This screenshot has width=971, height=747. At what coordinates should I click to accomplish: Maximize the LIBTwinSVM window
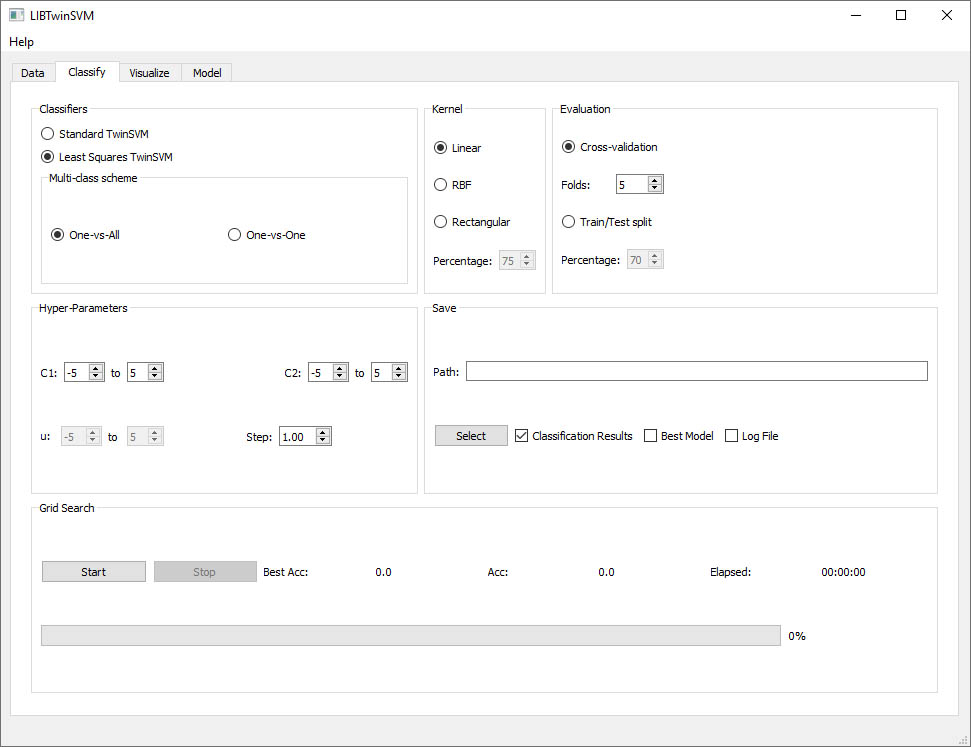pyautogui.click(x=901, y=15)
